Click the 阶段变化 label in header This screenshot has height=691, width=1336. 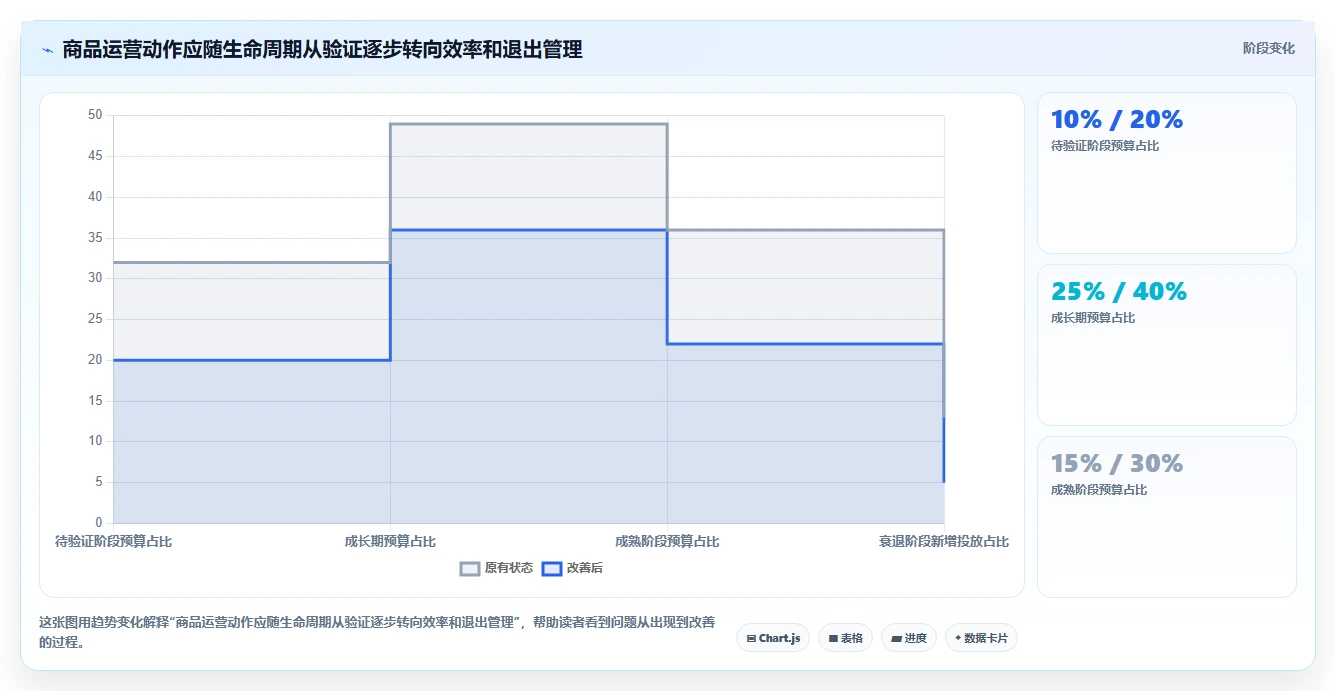[1268, 49]
